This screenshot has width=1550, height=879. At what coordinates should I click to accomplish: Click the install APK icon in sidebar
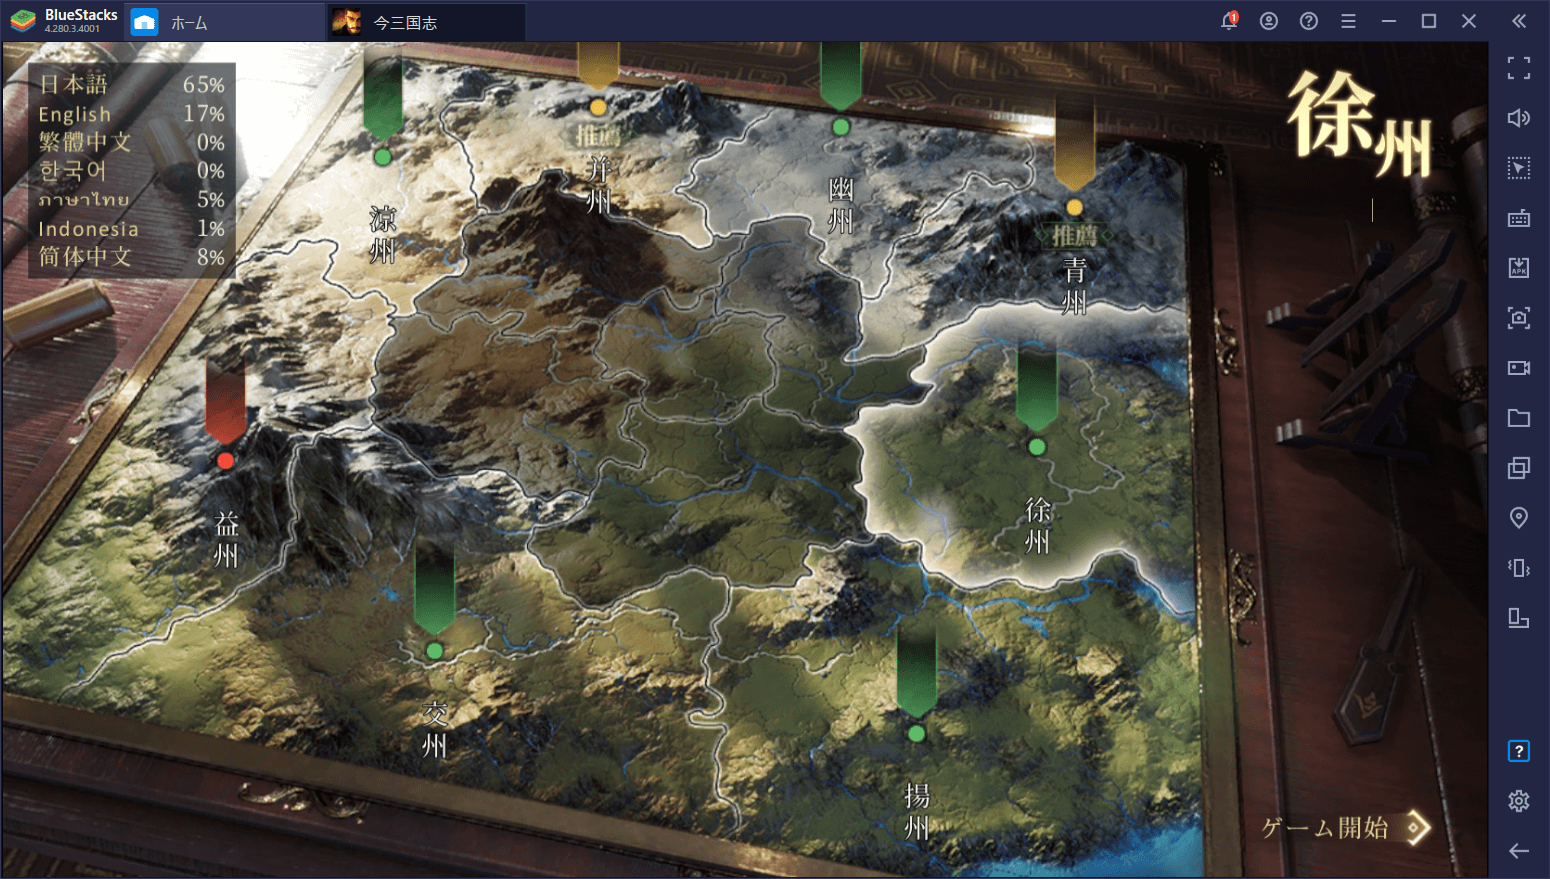coord(1519,268)
